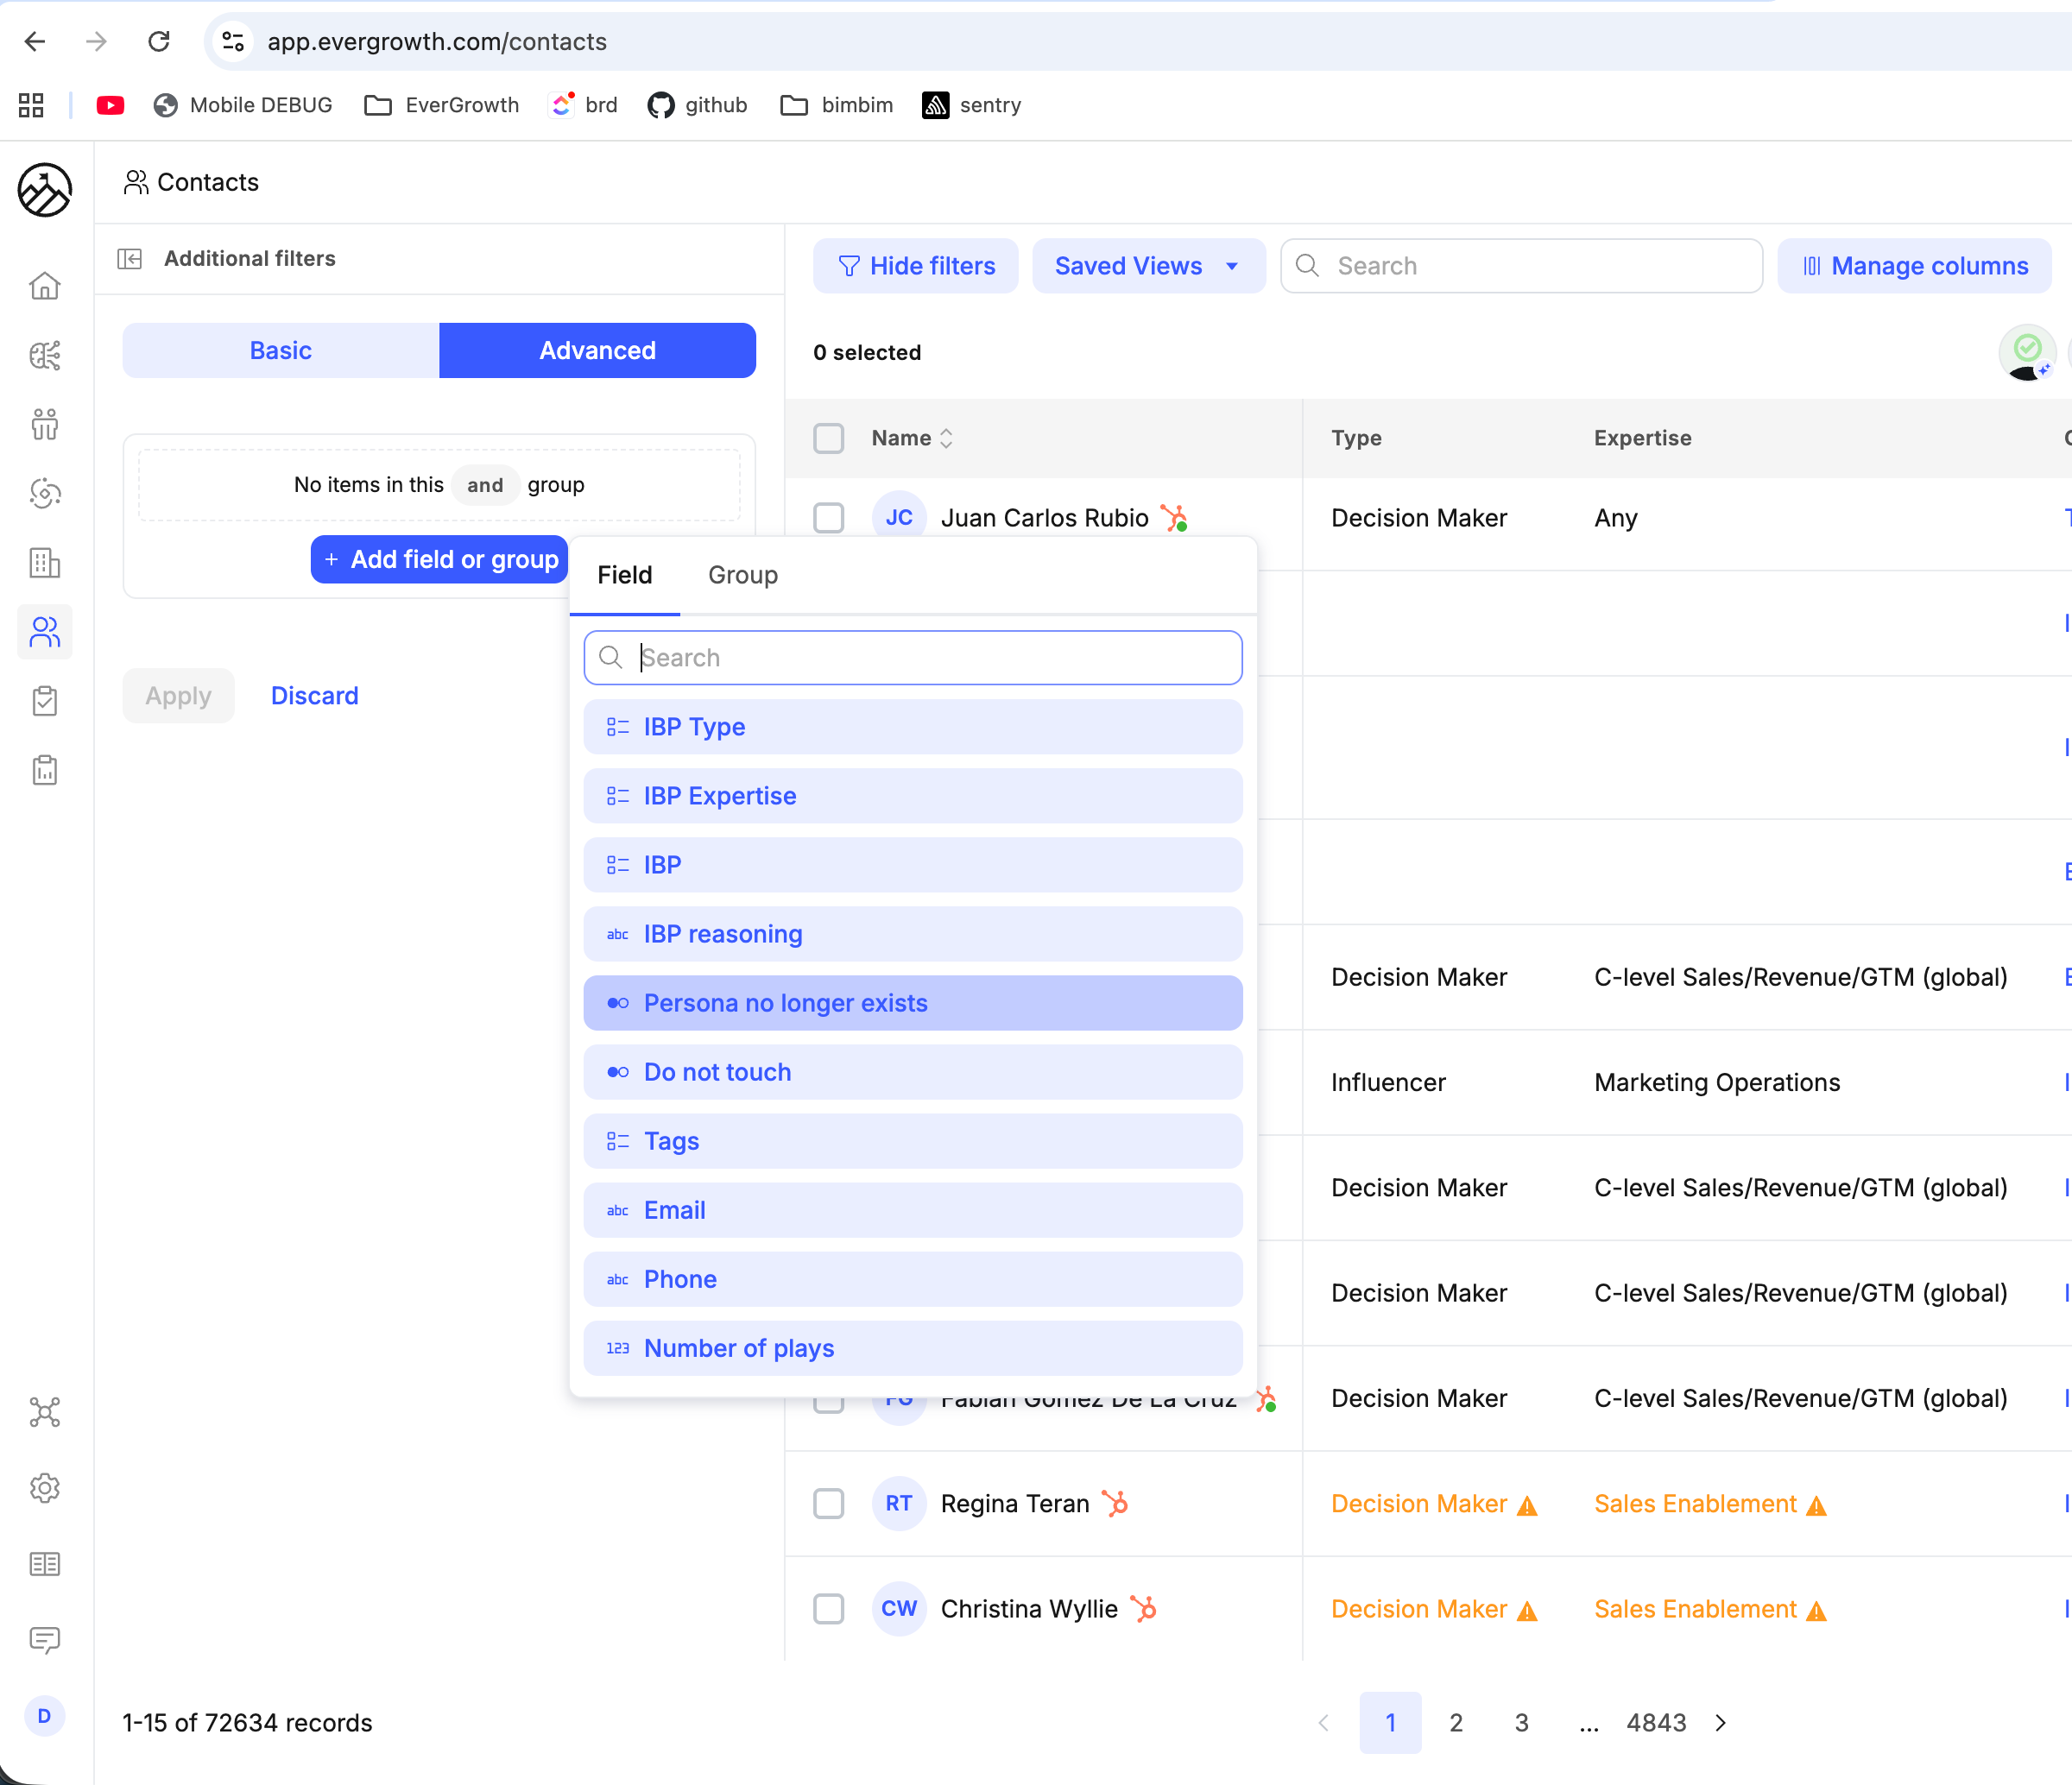Select the Christina Wyllie row checkbox
The image size is (2072, 1785).
click(828, 1608)
